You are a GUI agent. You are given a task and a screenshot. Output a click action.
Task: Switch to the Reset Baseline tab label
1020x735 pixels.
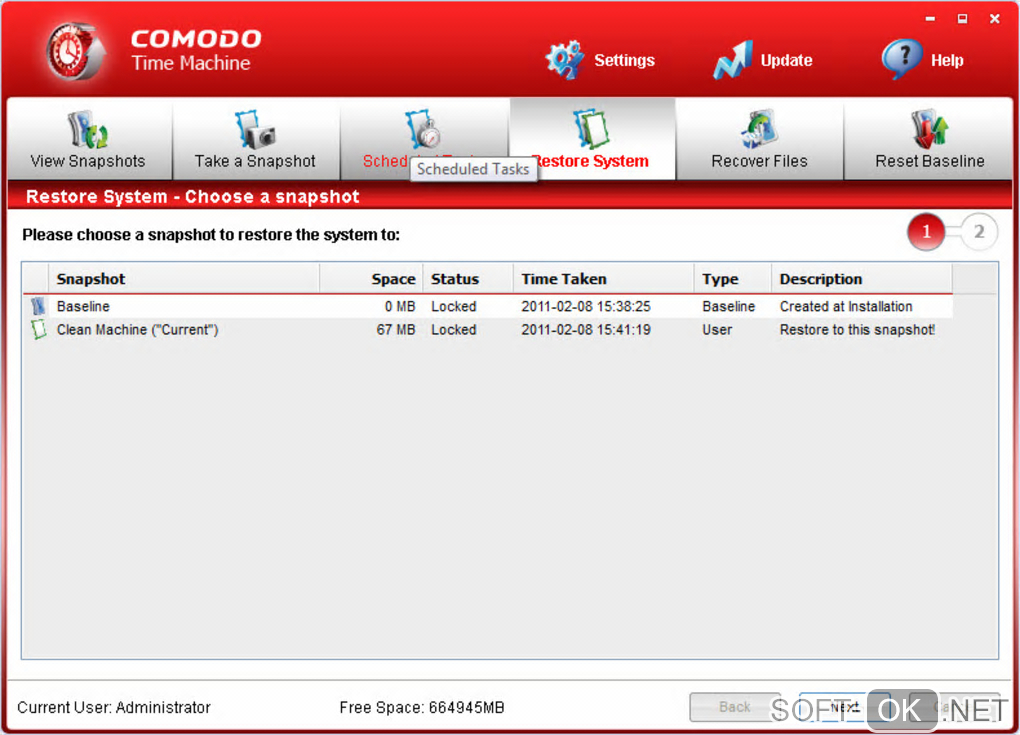(x=930, y=161)
